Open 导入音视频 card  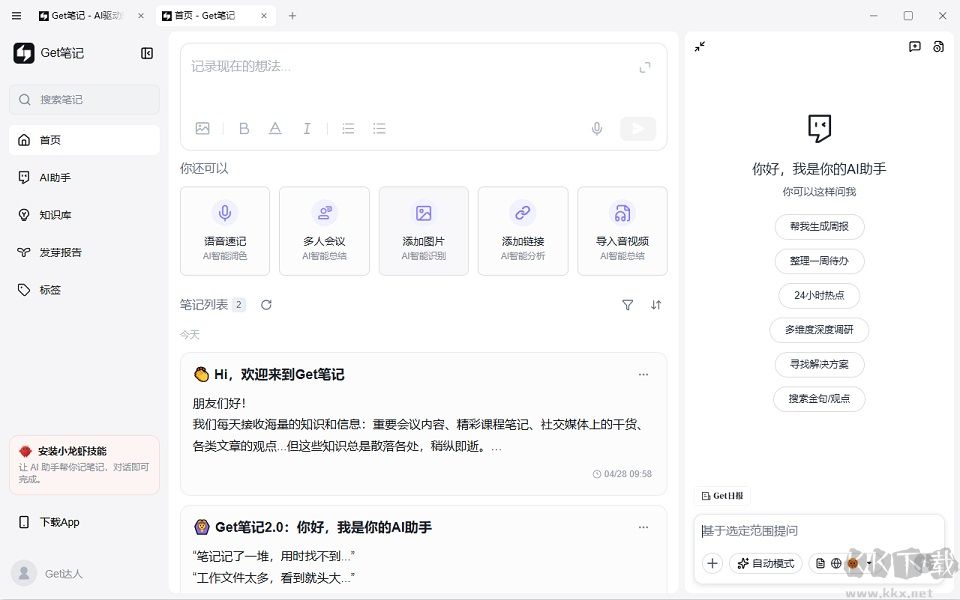[622, 231]
